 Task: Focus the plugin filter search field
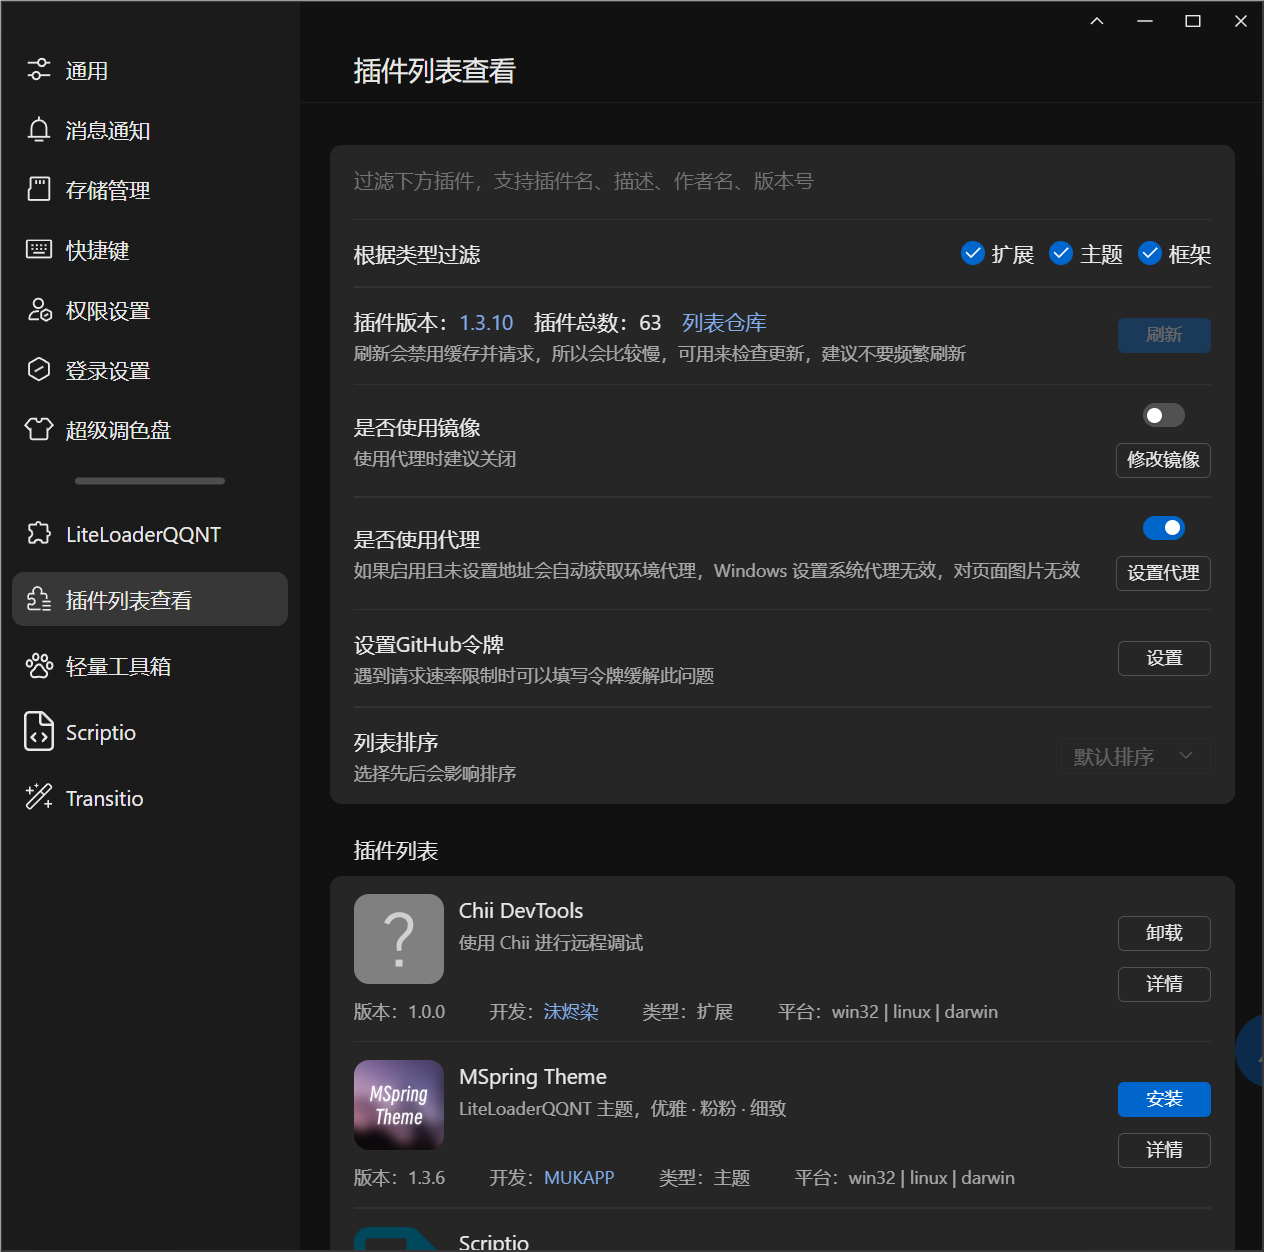coord(780,181)
